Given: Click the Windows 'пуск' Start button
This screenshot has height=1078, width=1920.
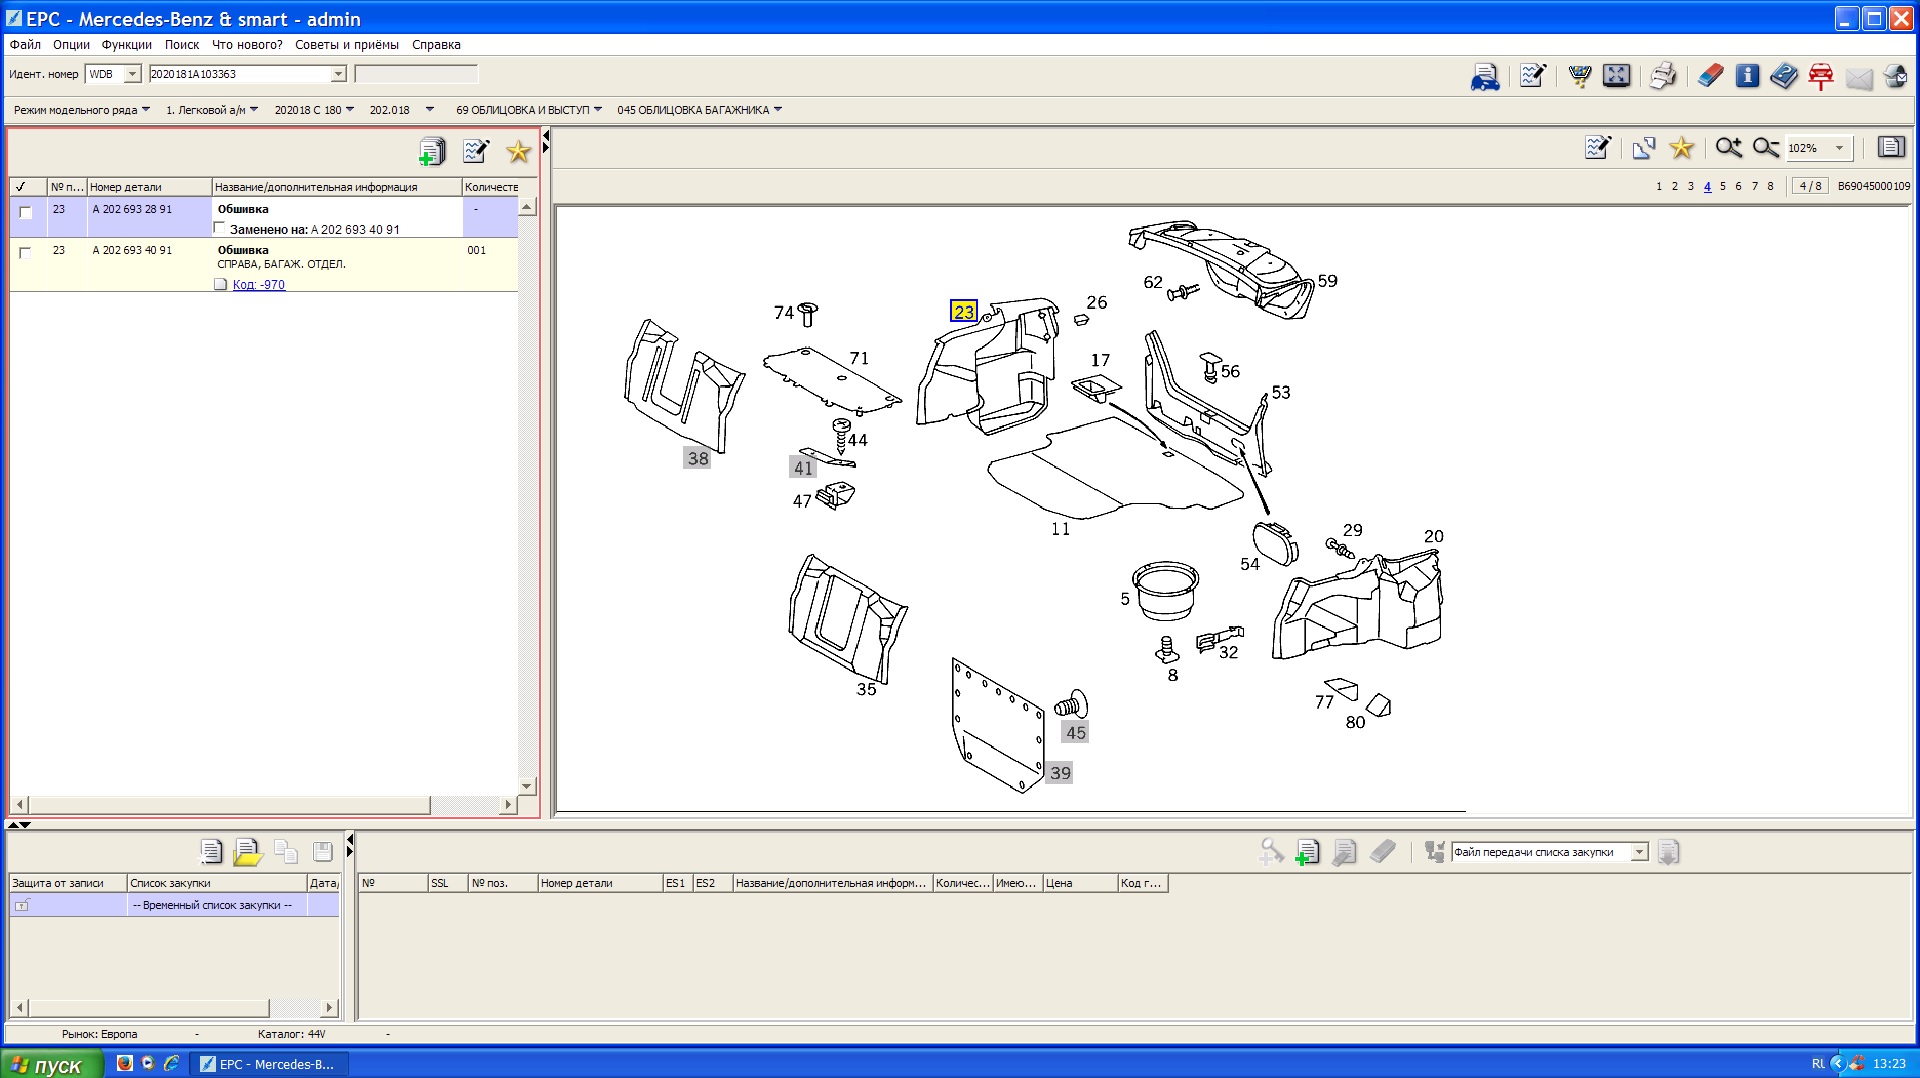Looking at the screenshot, I should click(52, 1064).
